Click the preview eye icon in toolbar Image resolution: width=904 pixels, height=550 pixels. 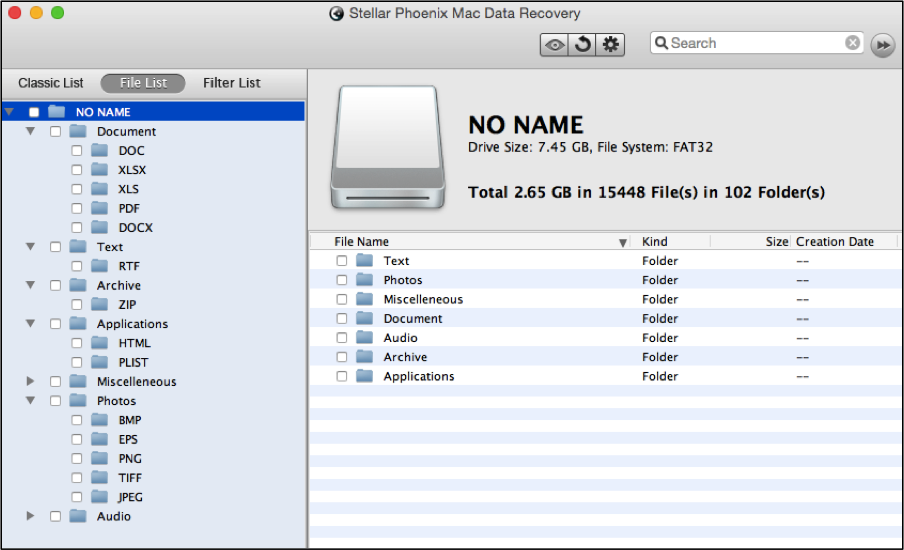click(x=554, y=44)
